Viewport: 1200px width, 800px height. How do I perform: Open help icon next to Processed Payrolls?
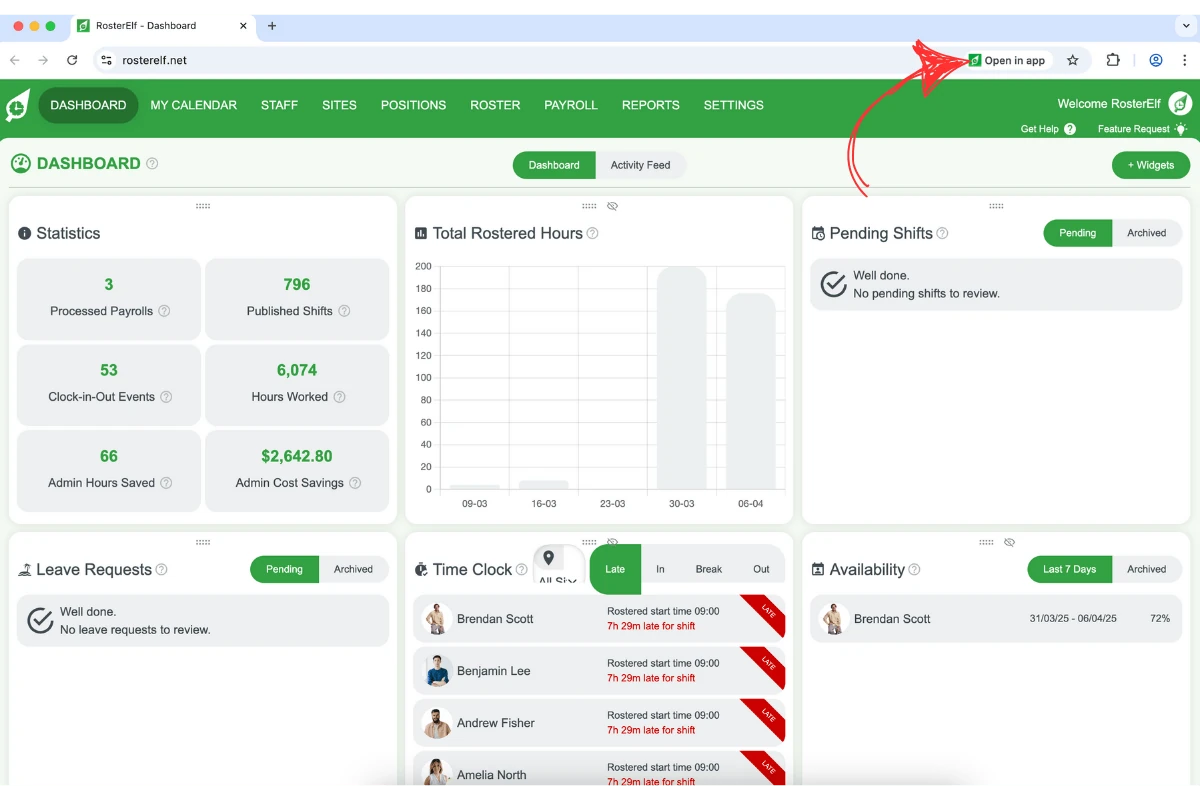click(164, 311)
